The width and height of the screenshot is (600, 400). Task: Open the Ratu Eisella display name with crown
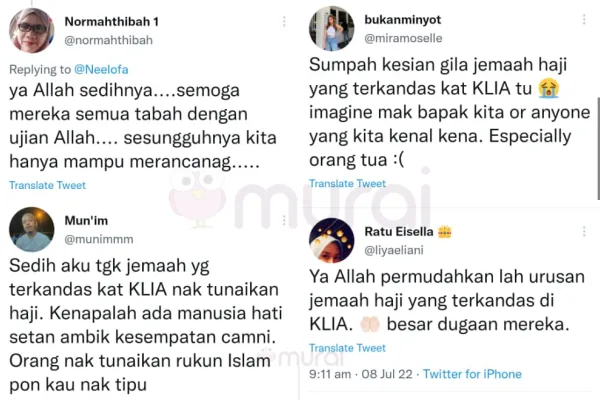click(x=408, y=232)
